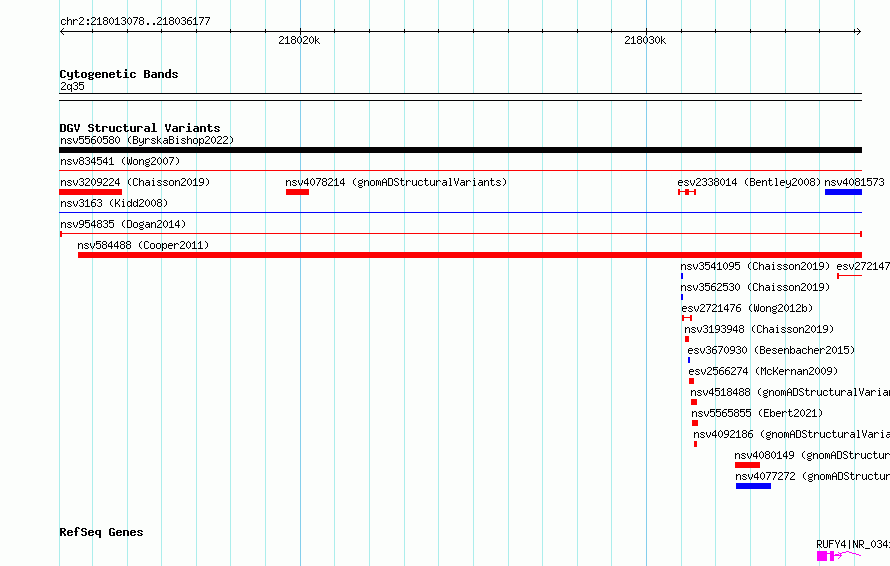Open nsv834541 (Wong2007) variant label
The image size is (890, 566).
tap(120, 161)
